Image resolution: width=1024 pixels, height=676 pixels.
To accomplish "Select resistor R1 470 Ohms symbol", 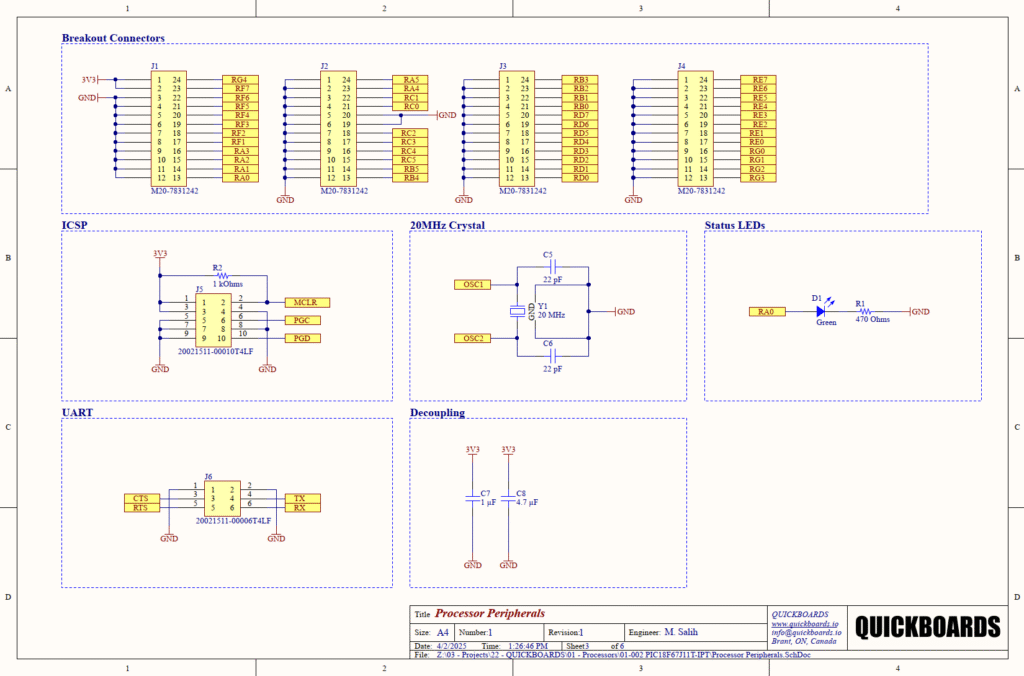I will pyautogui.click(x=866, y=311).
